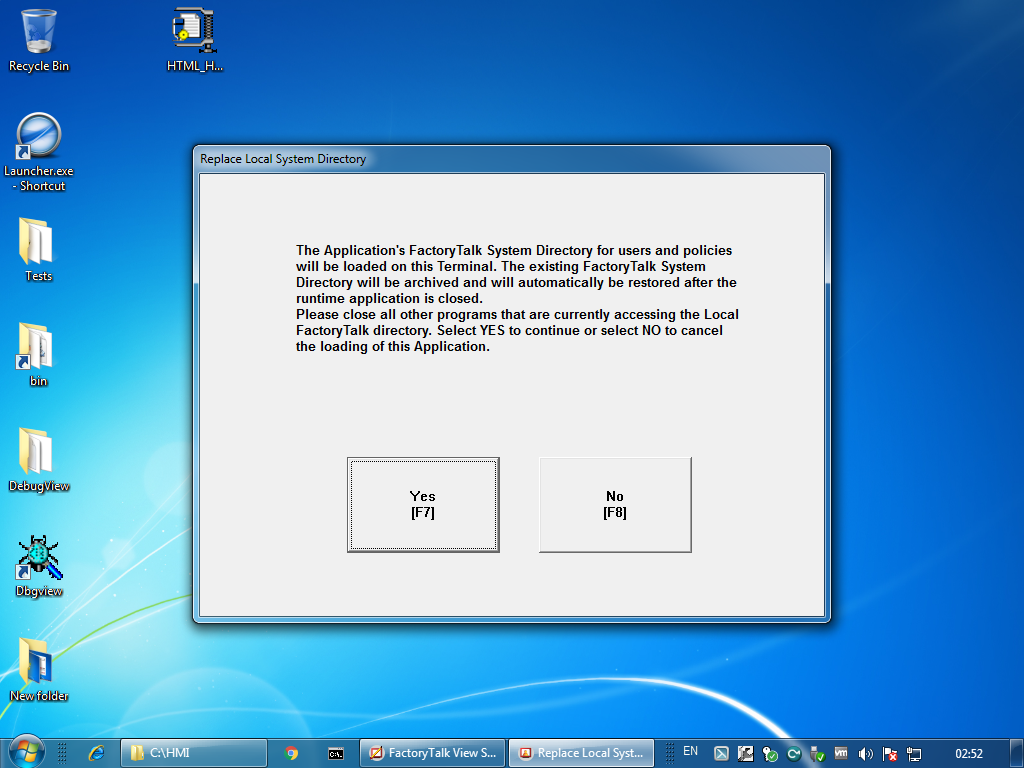Launch Internet Explorer from taskbar

click(x=97, y=753)
